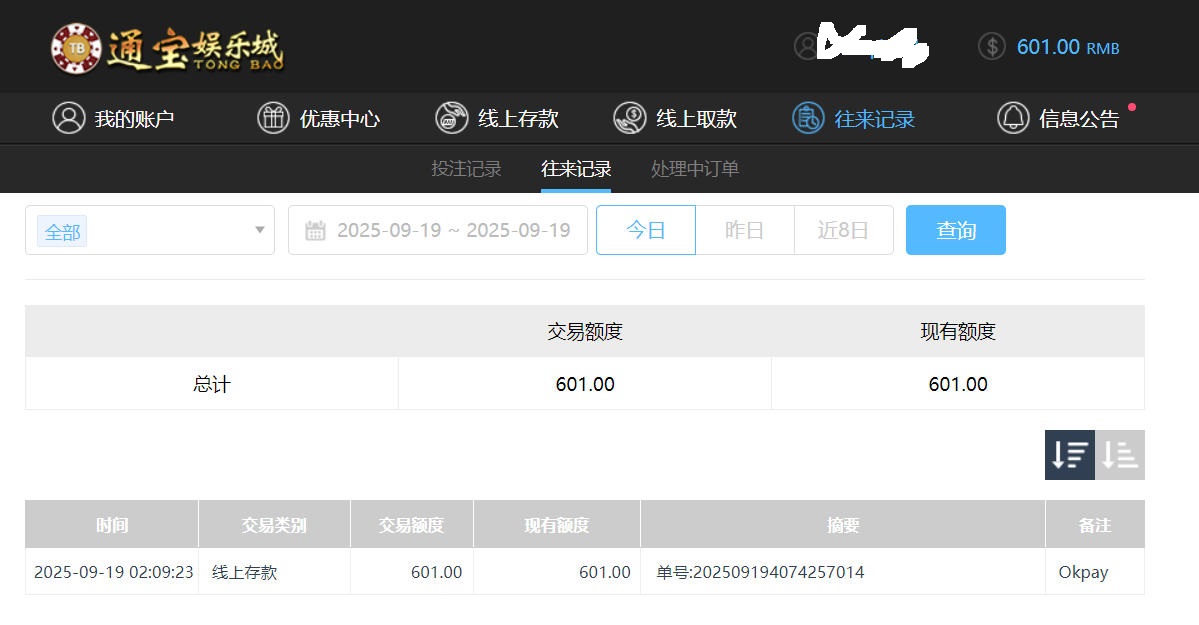This screenshot has height=625, width=1199.
Task: Sort records in descending order
Action: pyautogui.click(x=1069, y=455)
